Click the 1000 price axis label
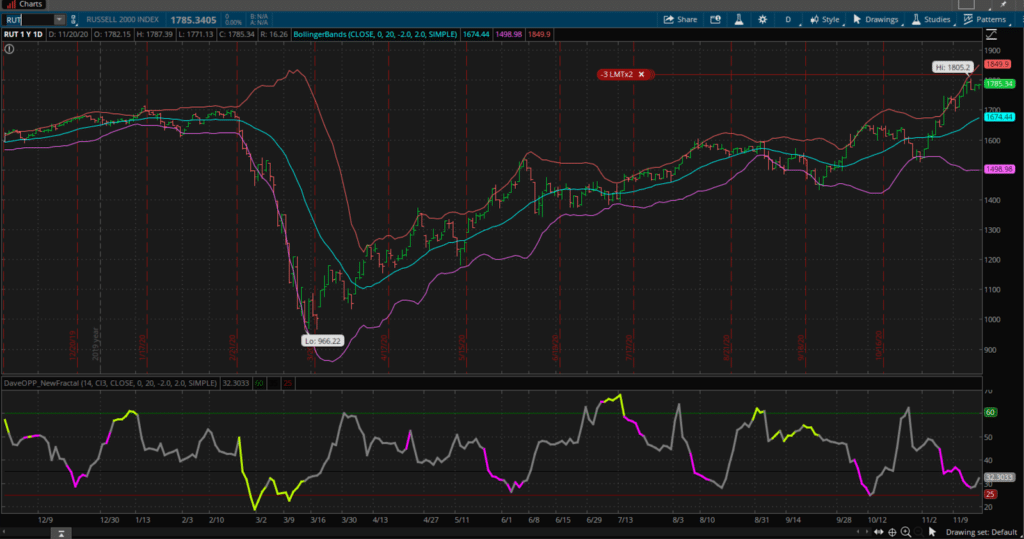The height and width of the screenshot is (539, 1024). click(x=993, y=319)
